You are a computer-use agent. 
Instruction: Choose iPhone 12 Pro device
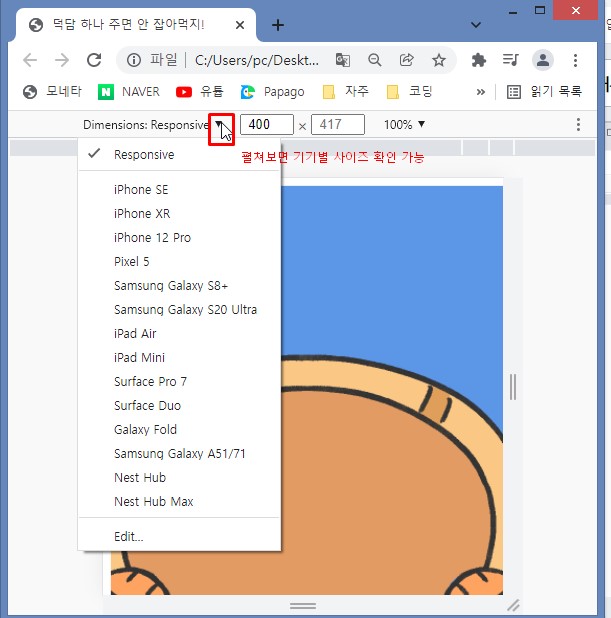pyautogui.click(x=179, y=238)
